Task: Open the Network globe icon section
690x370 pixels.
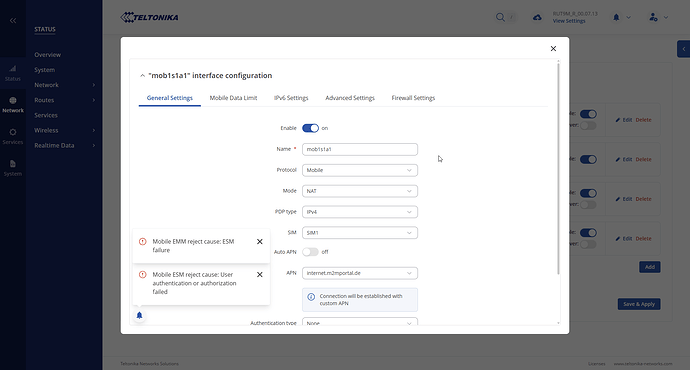Action: coord(13,105)
